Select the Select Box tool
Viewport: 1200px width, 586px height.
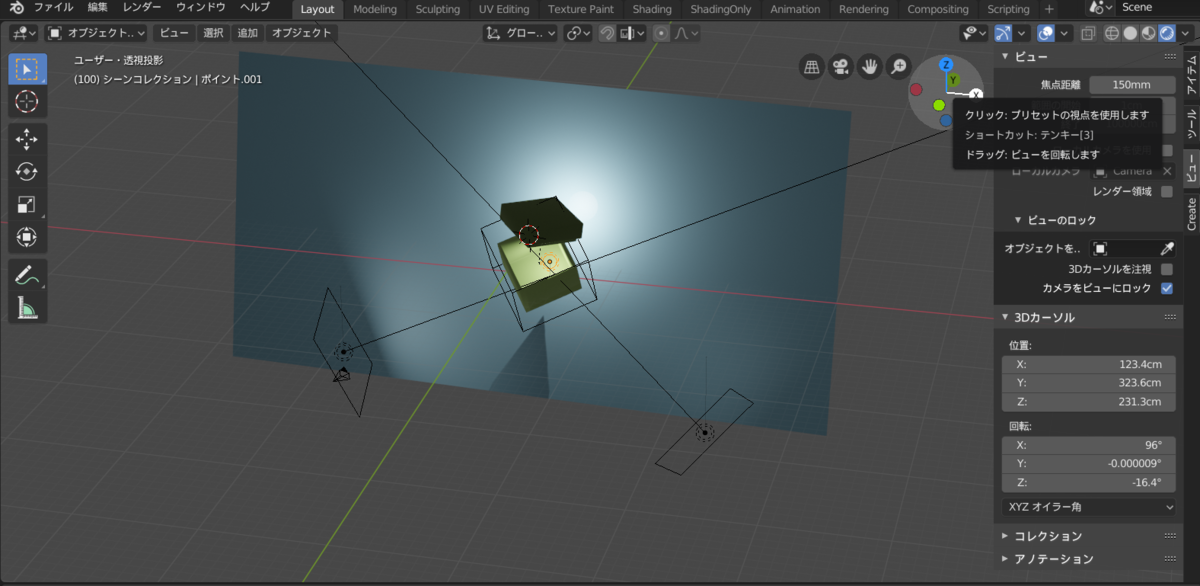coord(27,70)
